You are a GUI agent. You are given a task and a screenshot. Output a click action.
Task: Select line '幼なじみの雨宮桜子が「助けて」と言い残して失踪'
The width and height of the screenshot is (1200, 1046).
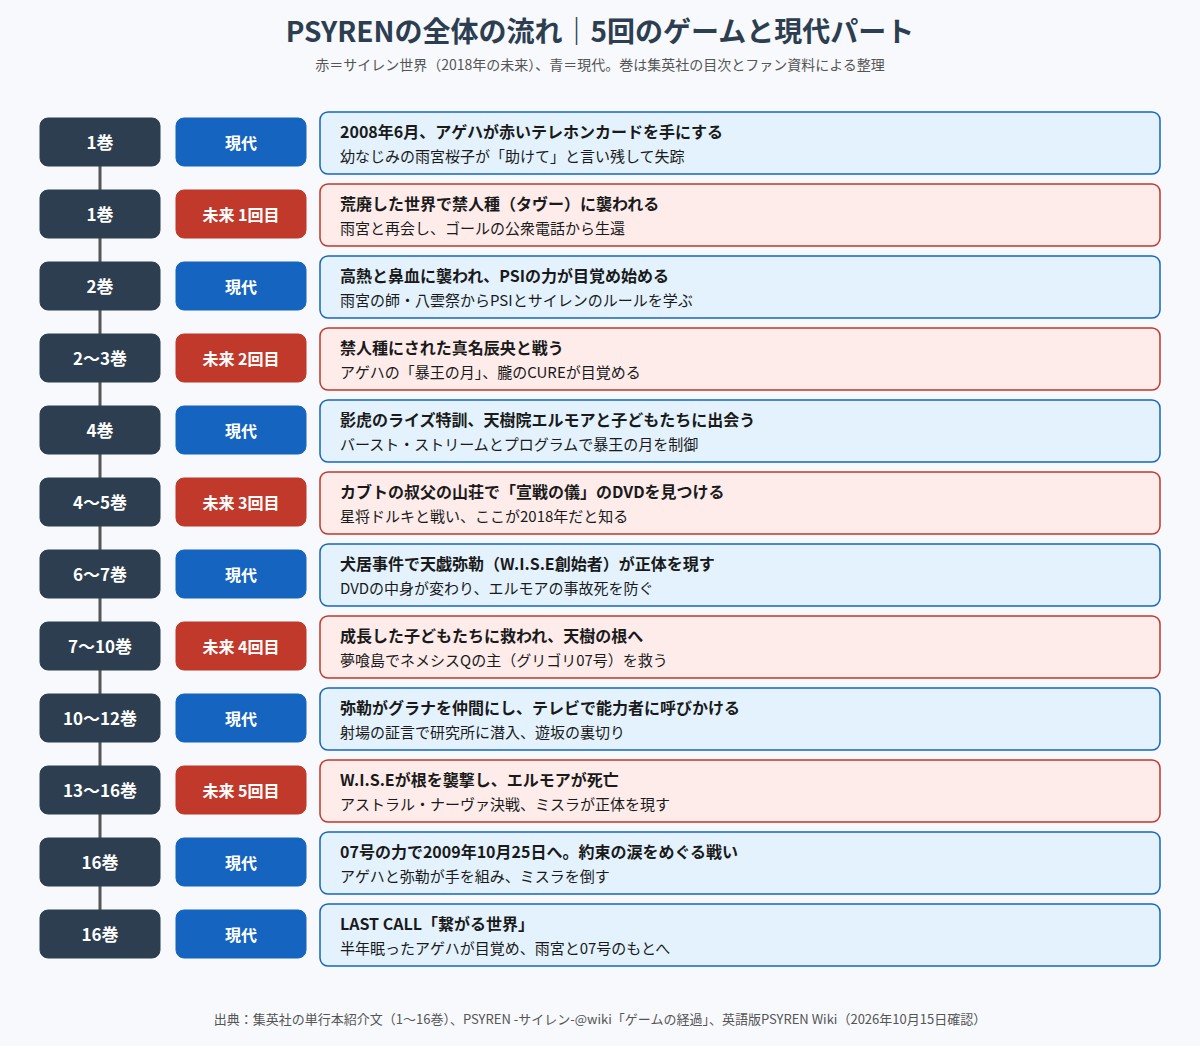coord(512,156)
